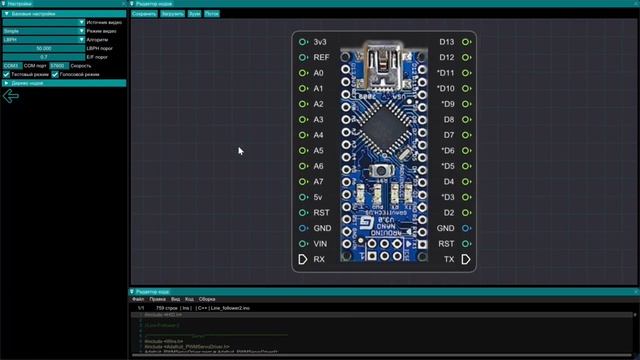Collapse the Настройки panel header arrow
Screen dimensions: 640x360
[4, 4]
